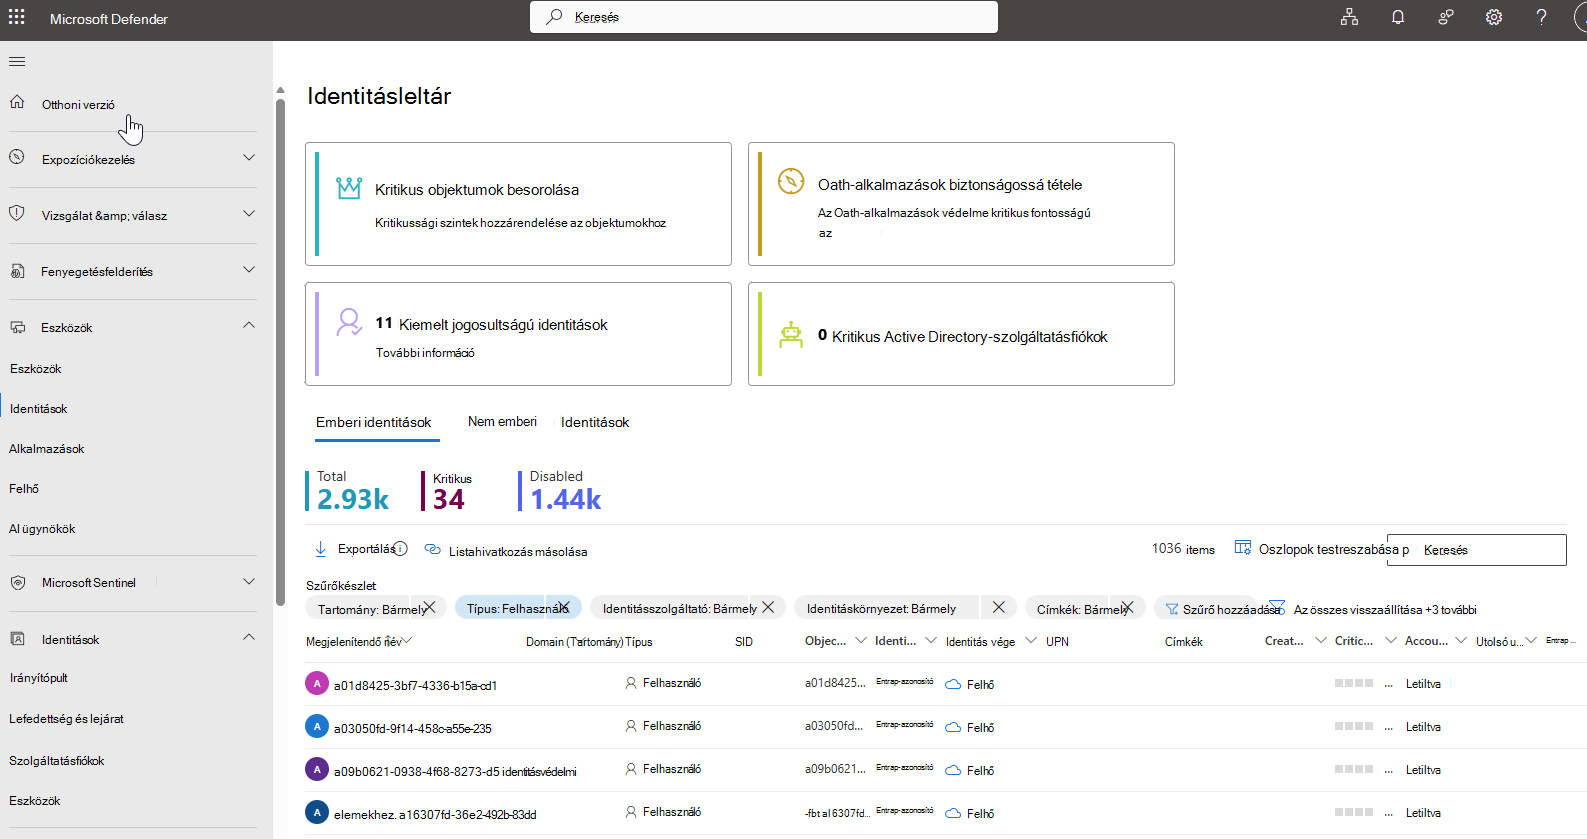Image resolution: width=1587 pixels, height=839 pixels.
Task: Open the Identitások tab
Action: (x=595, y=422)
